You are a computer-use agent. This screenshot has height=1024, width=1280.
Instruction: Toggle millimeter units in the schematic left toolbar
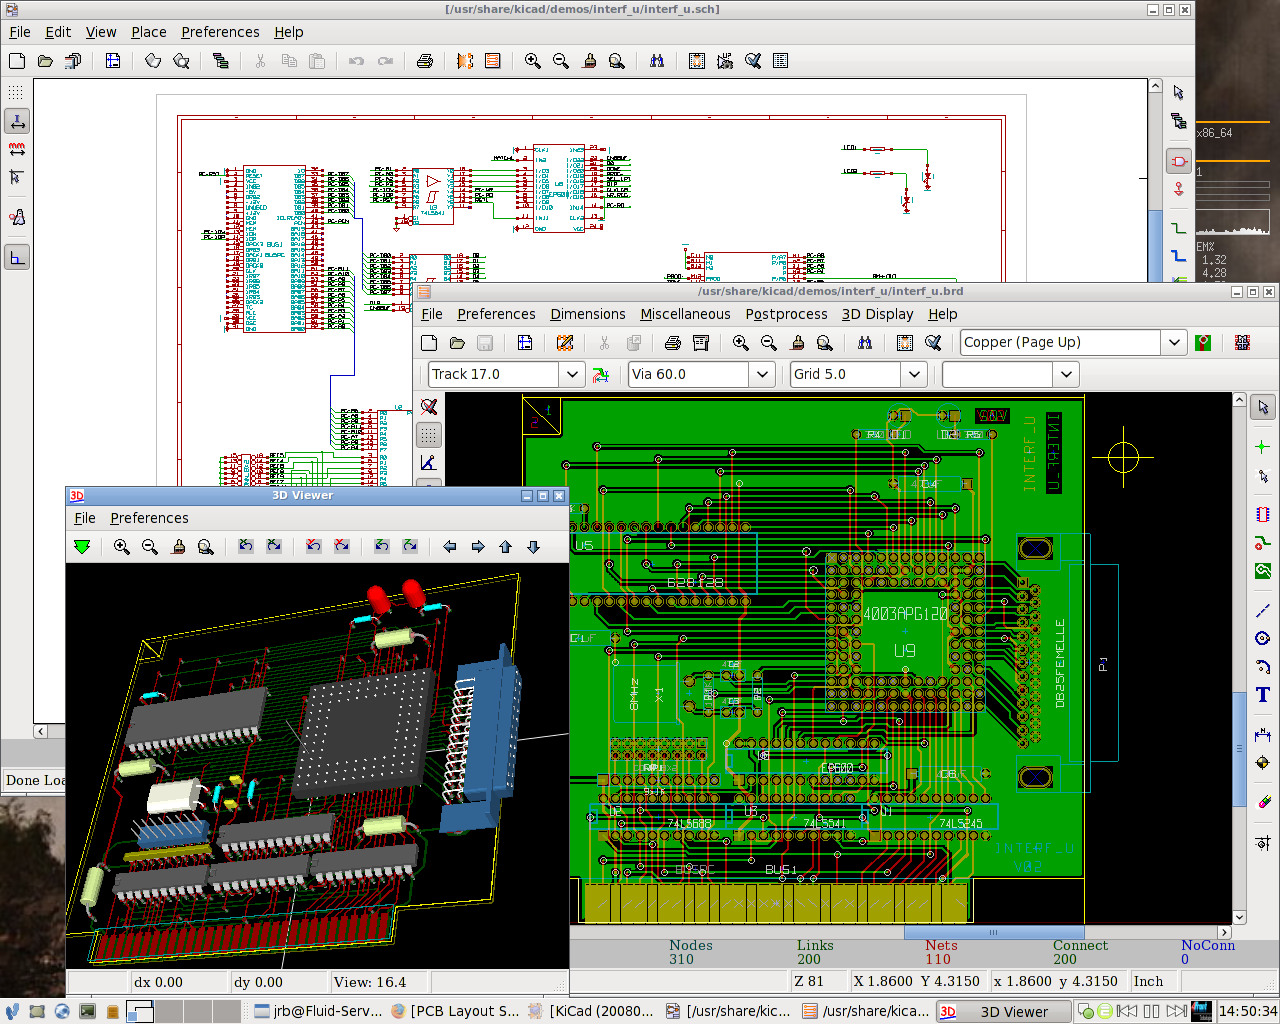click(x=16, y=149)
